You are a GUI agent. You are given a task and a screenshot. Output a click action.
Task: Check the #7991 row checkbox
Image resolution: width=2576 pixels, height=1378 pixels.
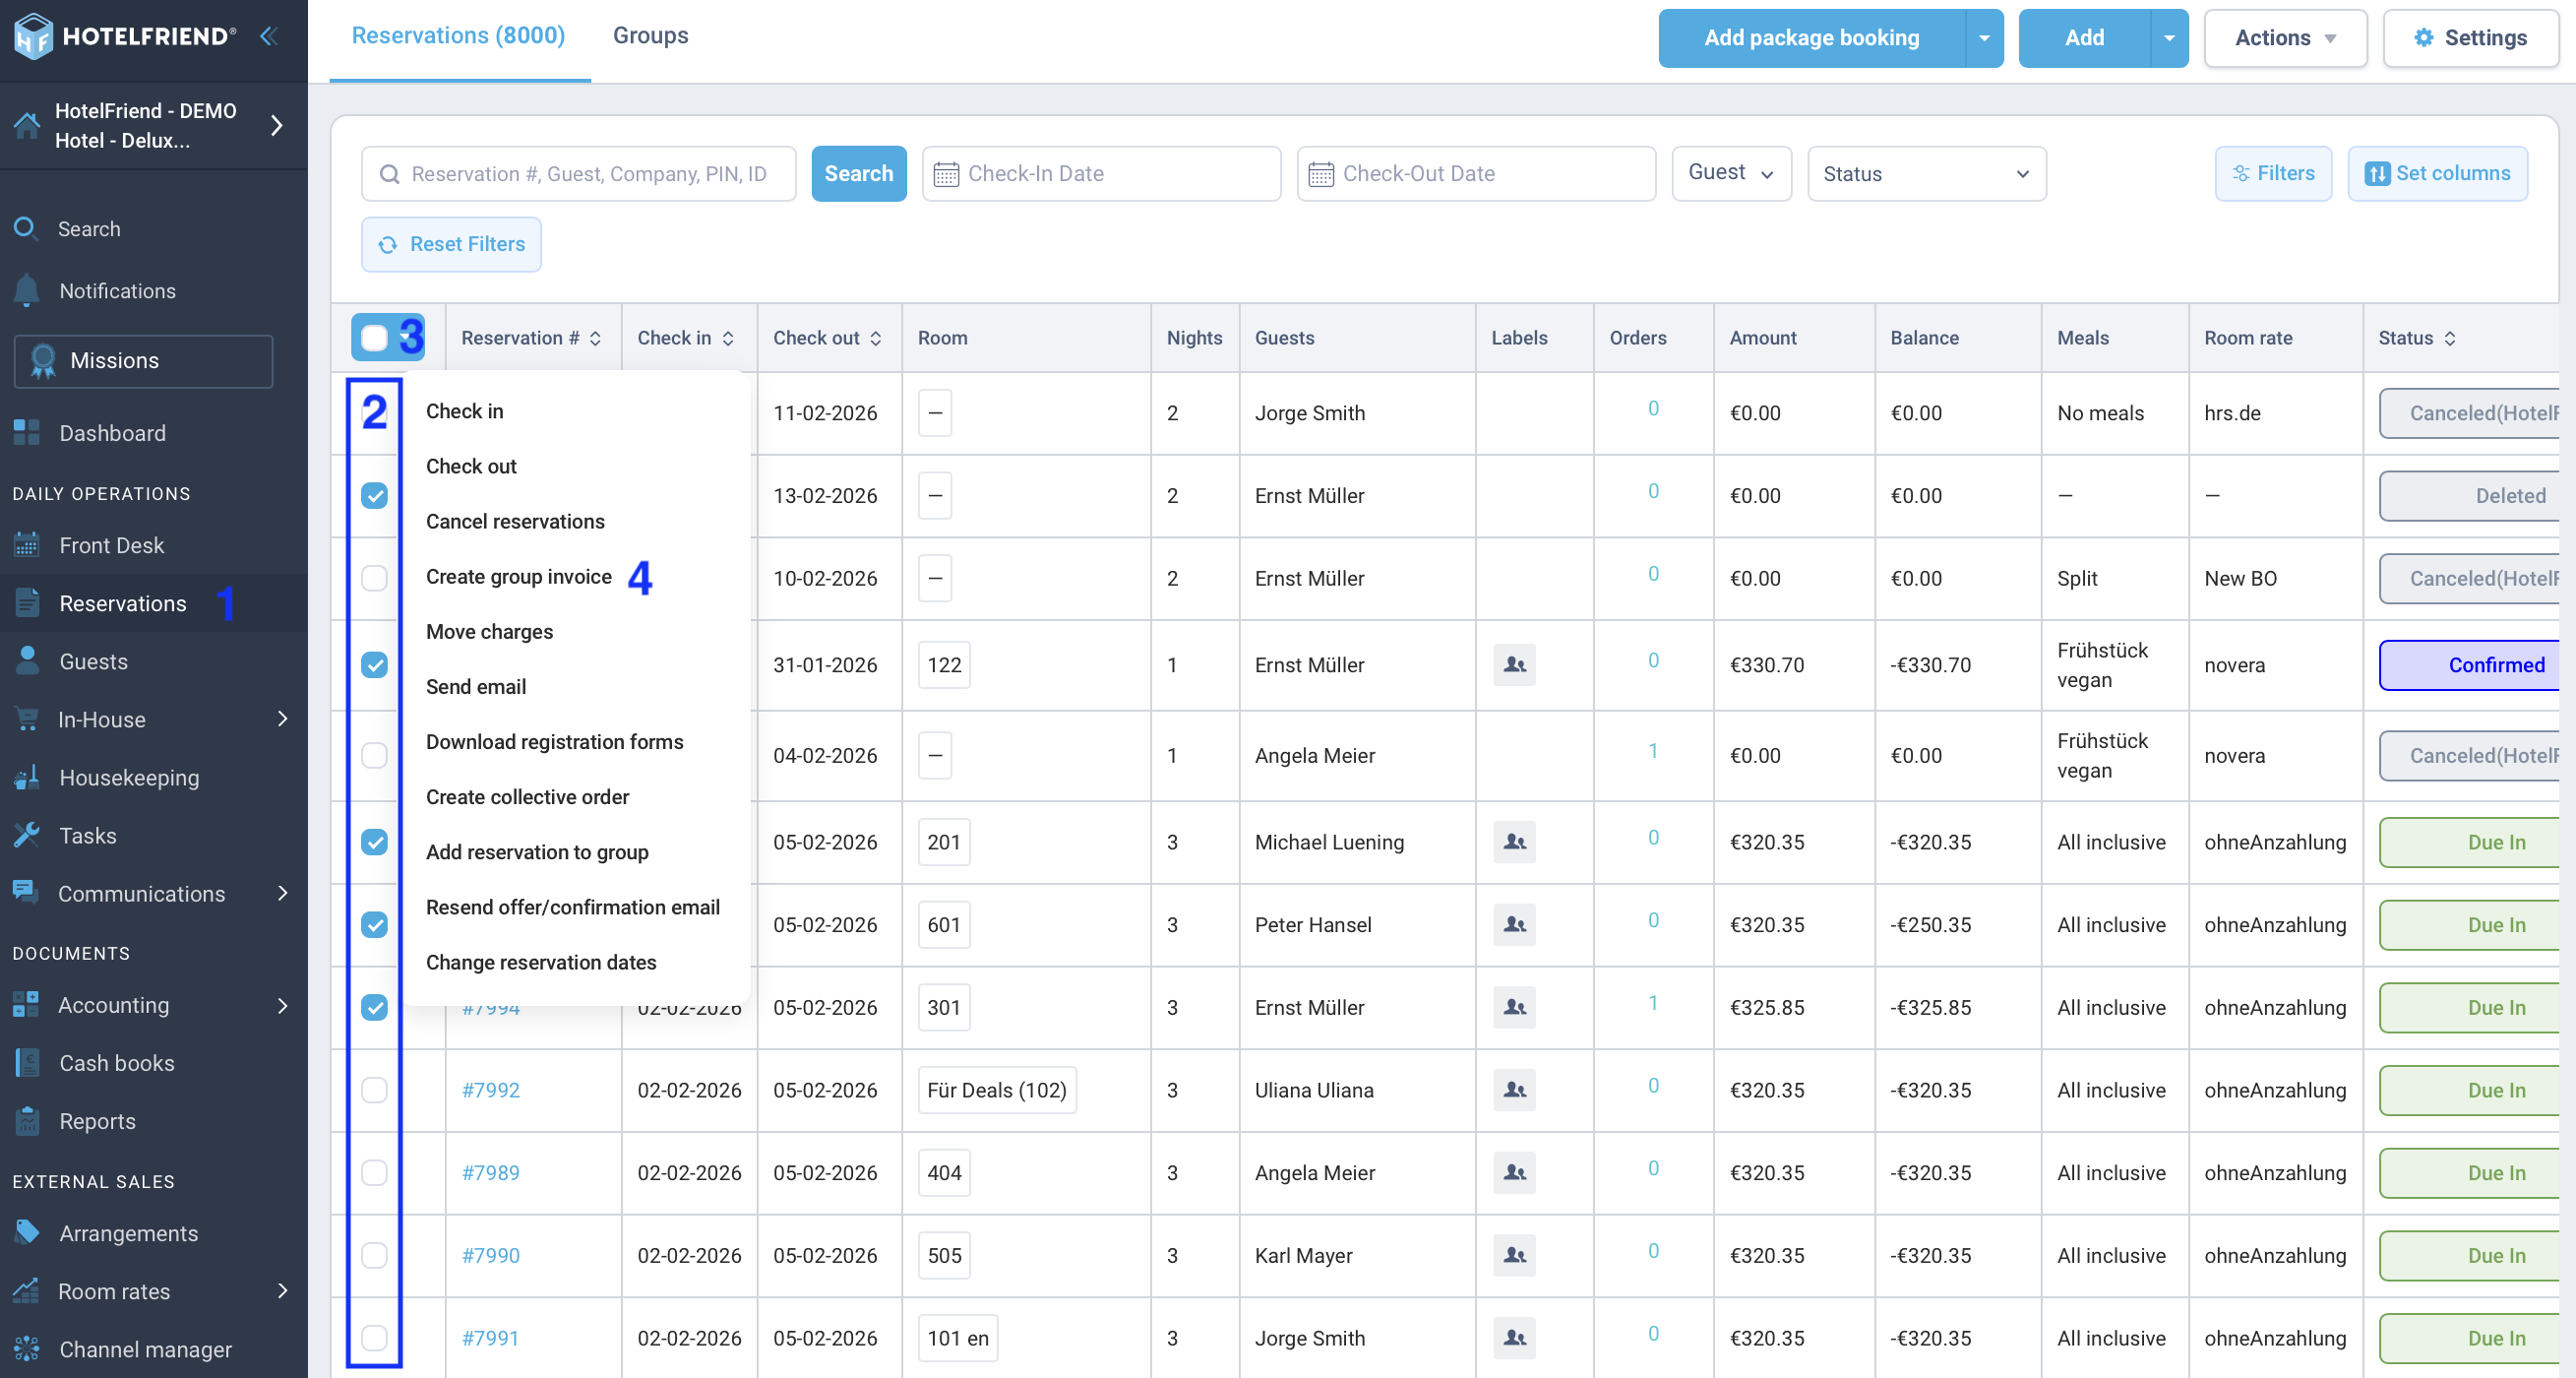point(374,1338)
